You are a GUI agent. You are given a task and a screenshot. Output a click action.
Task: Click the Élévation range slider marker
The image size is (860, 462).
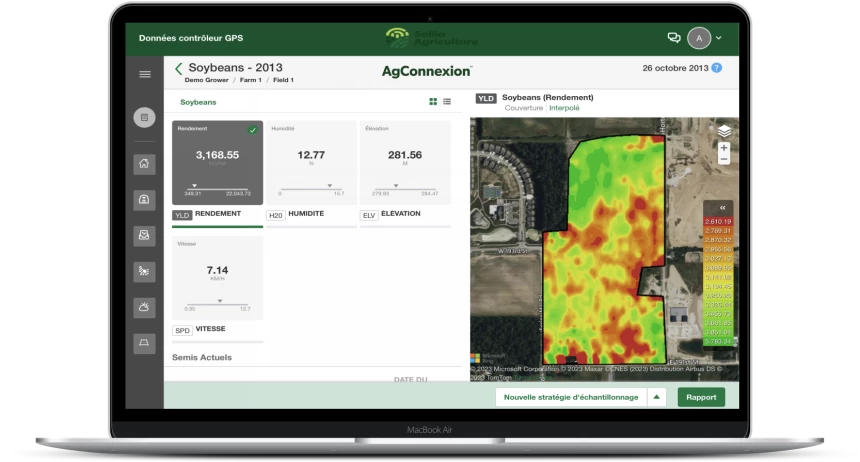tap(396, 185)
